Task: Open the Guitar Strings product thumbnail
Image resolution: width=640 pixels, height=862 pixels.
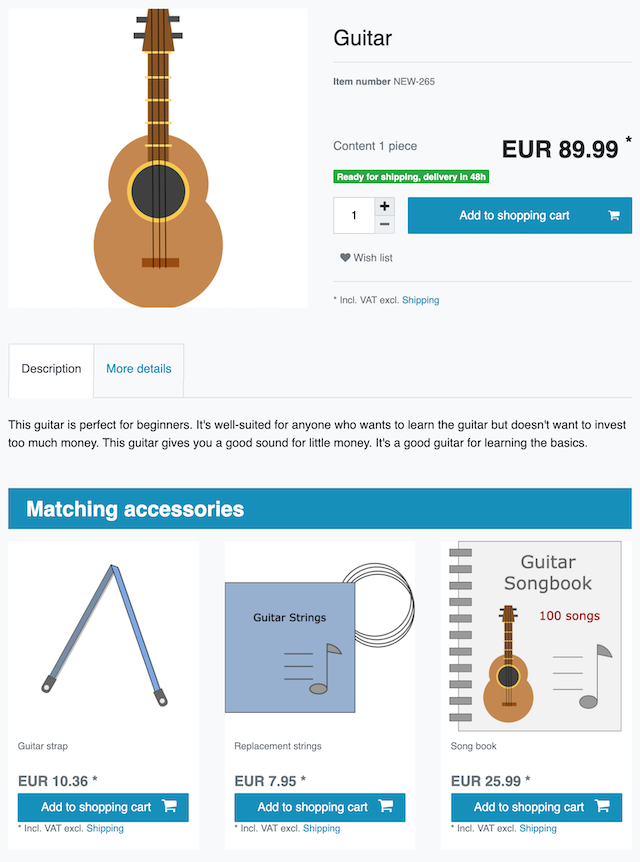Action: tap(319, 638)
